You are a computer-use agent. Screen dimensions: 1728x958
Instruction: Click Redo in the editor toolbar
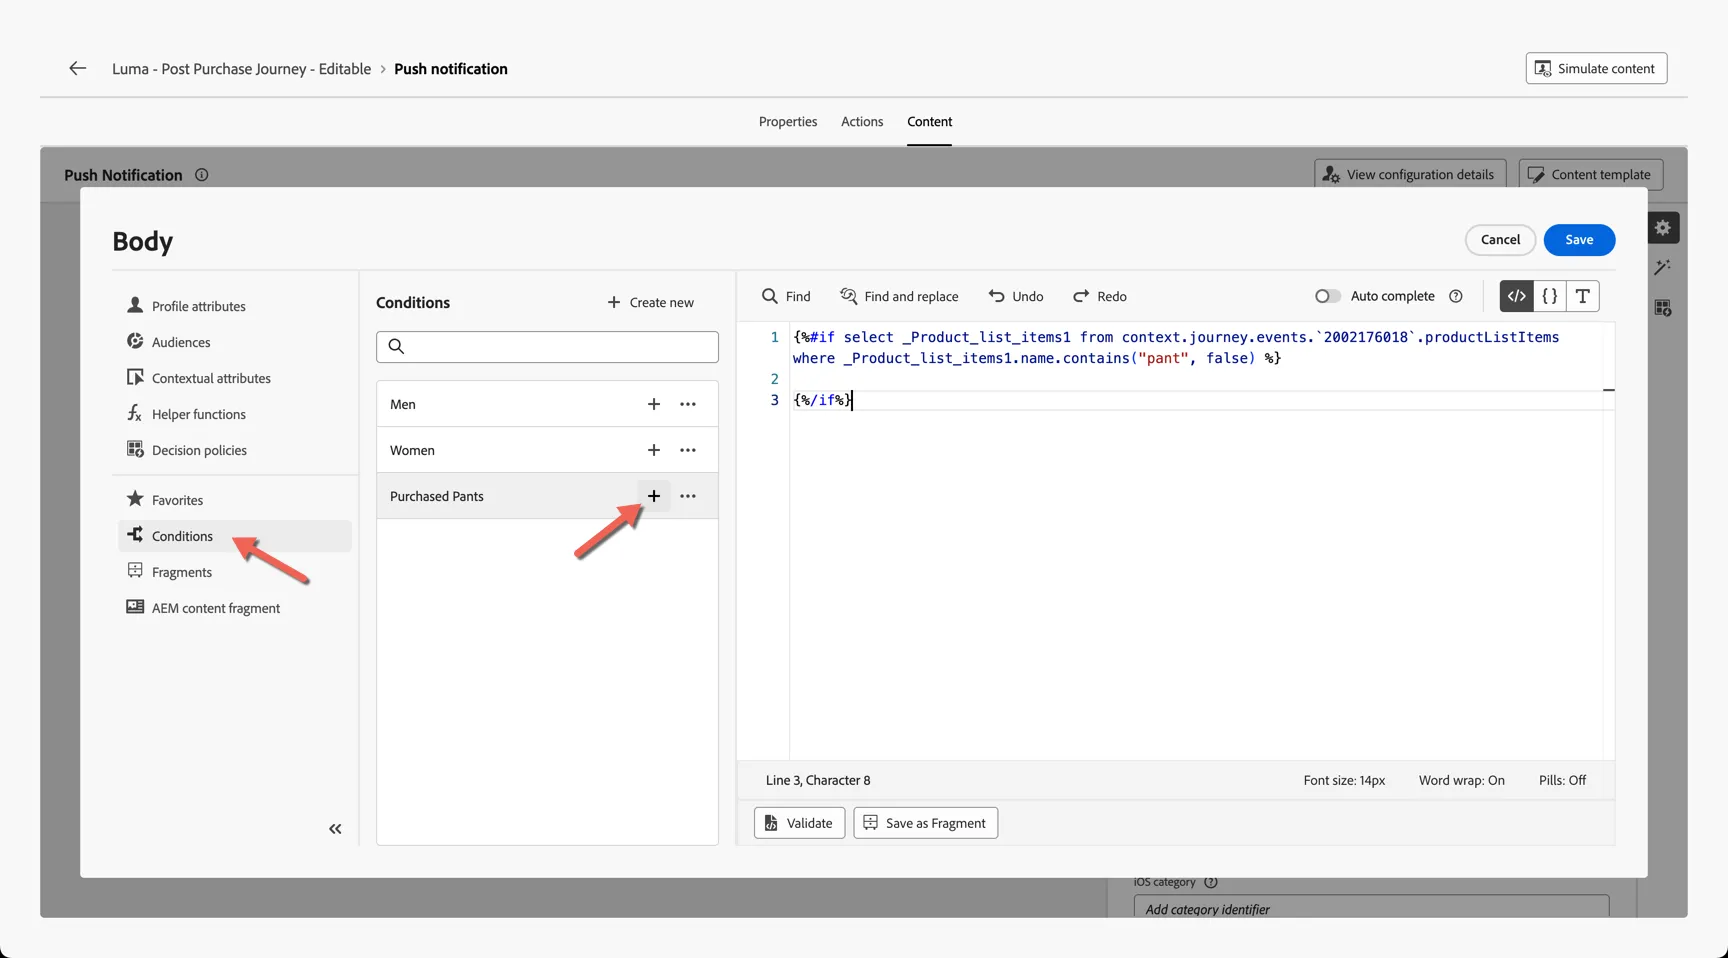pos(1100,296)
